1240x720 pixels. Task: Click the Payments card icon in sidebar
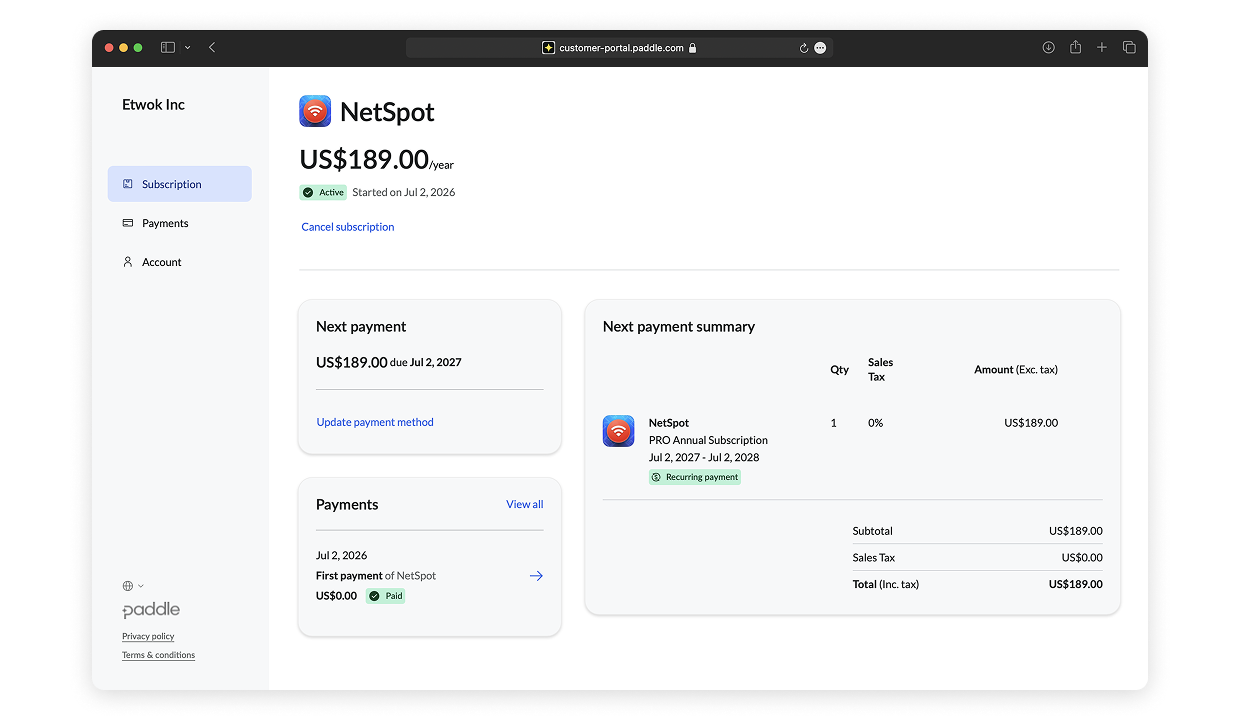(128, 223)
